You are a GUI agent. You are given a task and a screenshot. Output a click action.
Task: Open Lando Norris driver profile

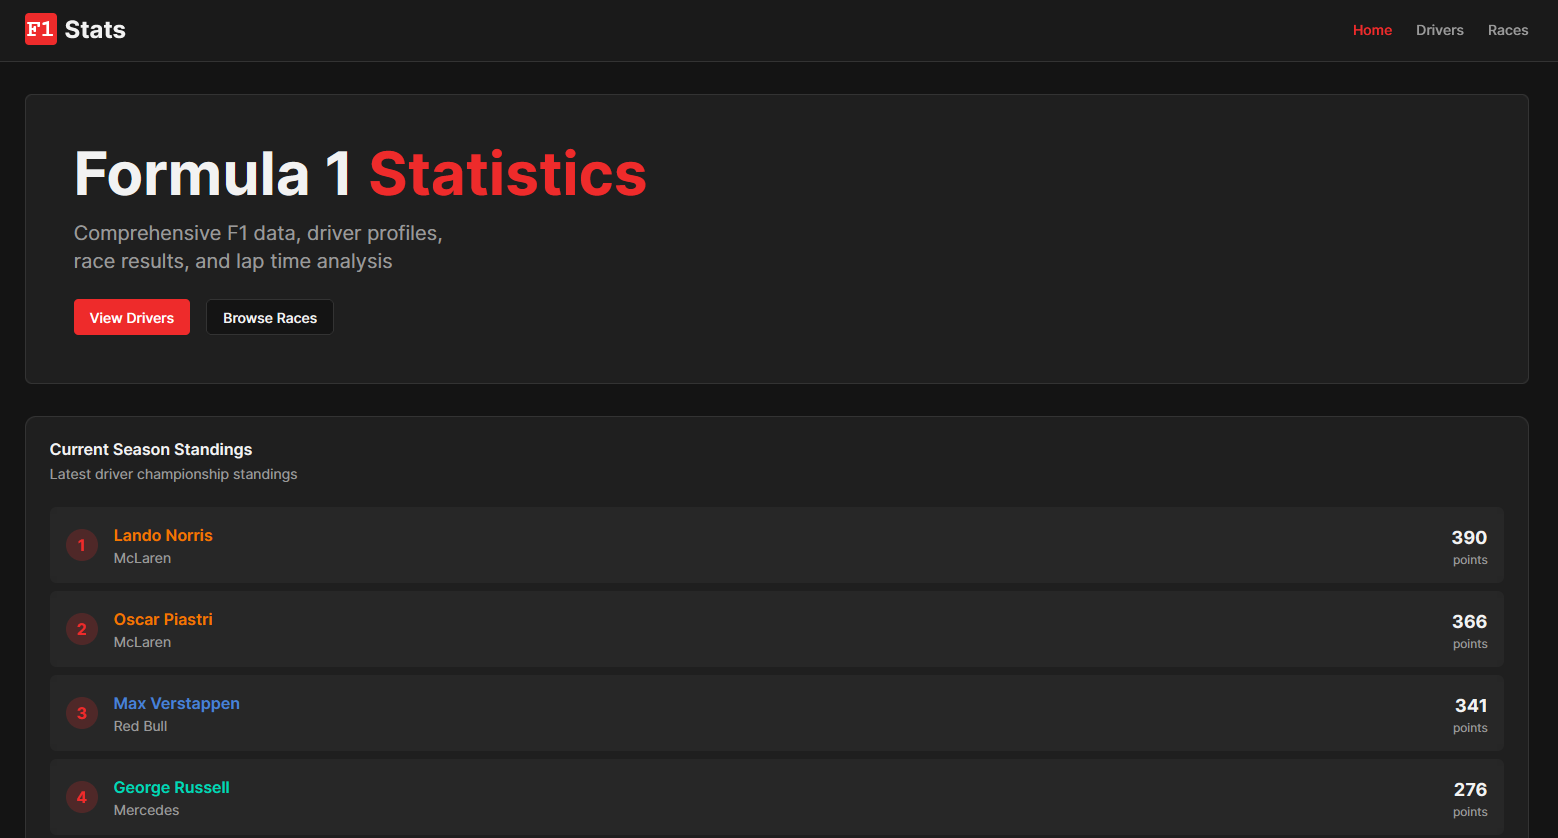163,535
